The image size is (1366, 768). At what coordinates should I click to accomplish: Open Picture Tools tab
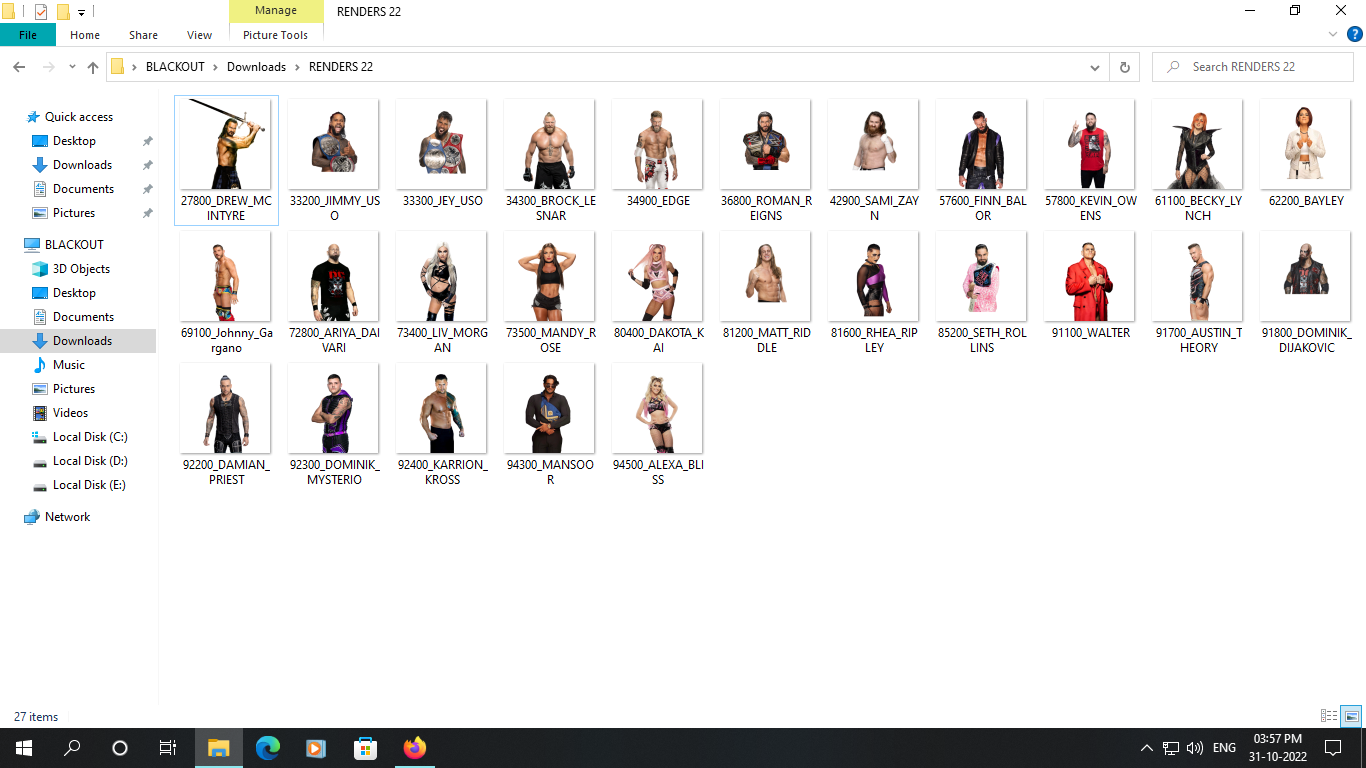(276, 35)
